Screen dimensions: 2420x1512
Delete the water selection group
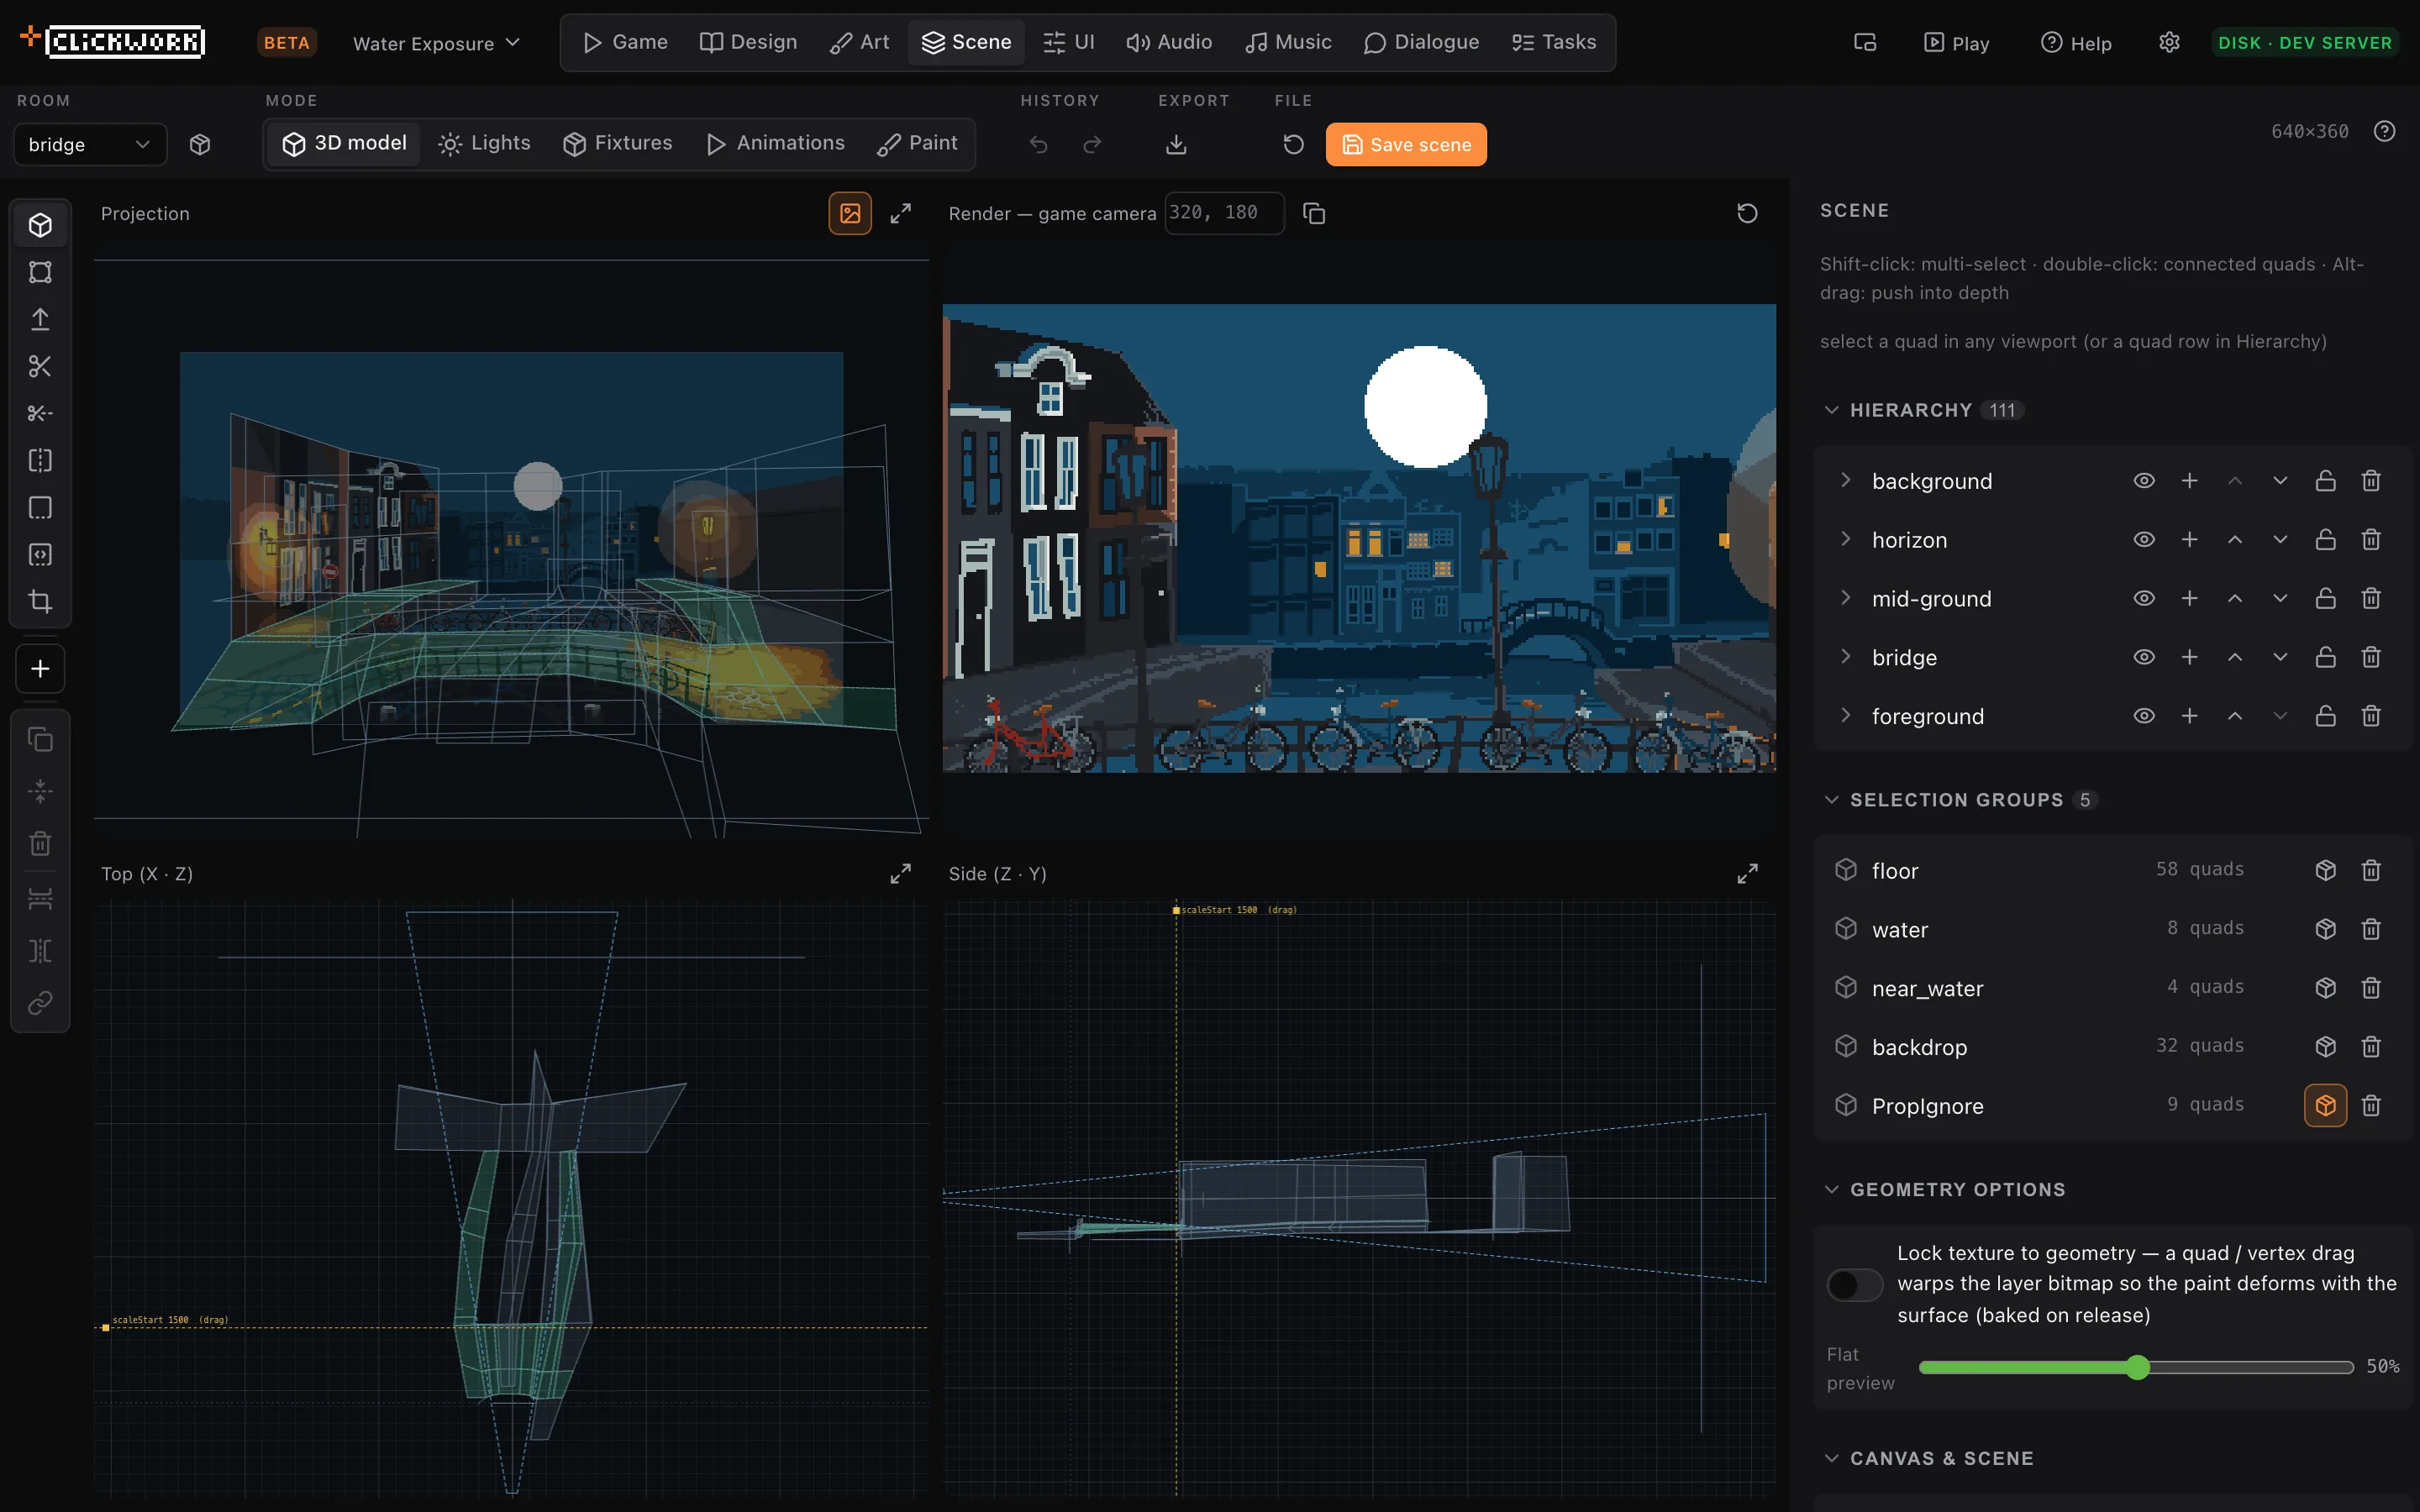pyautogui.click(x=2371, y=929)
